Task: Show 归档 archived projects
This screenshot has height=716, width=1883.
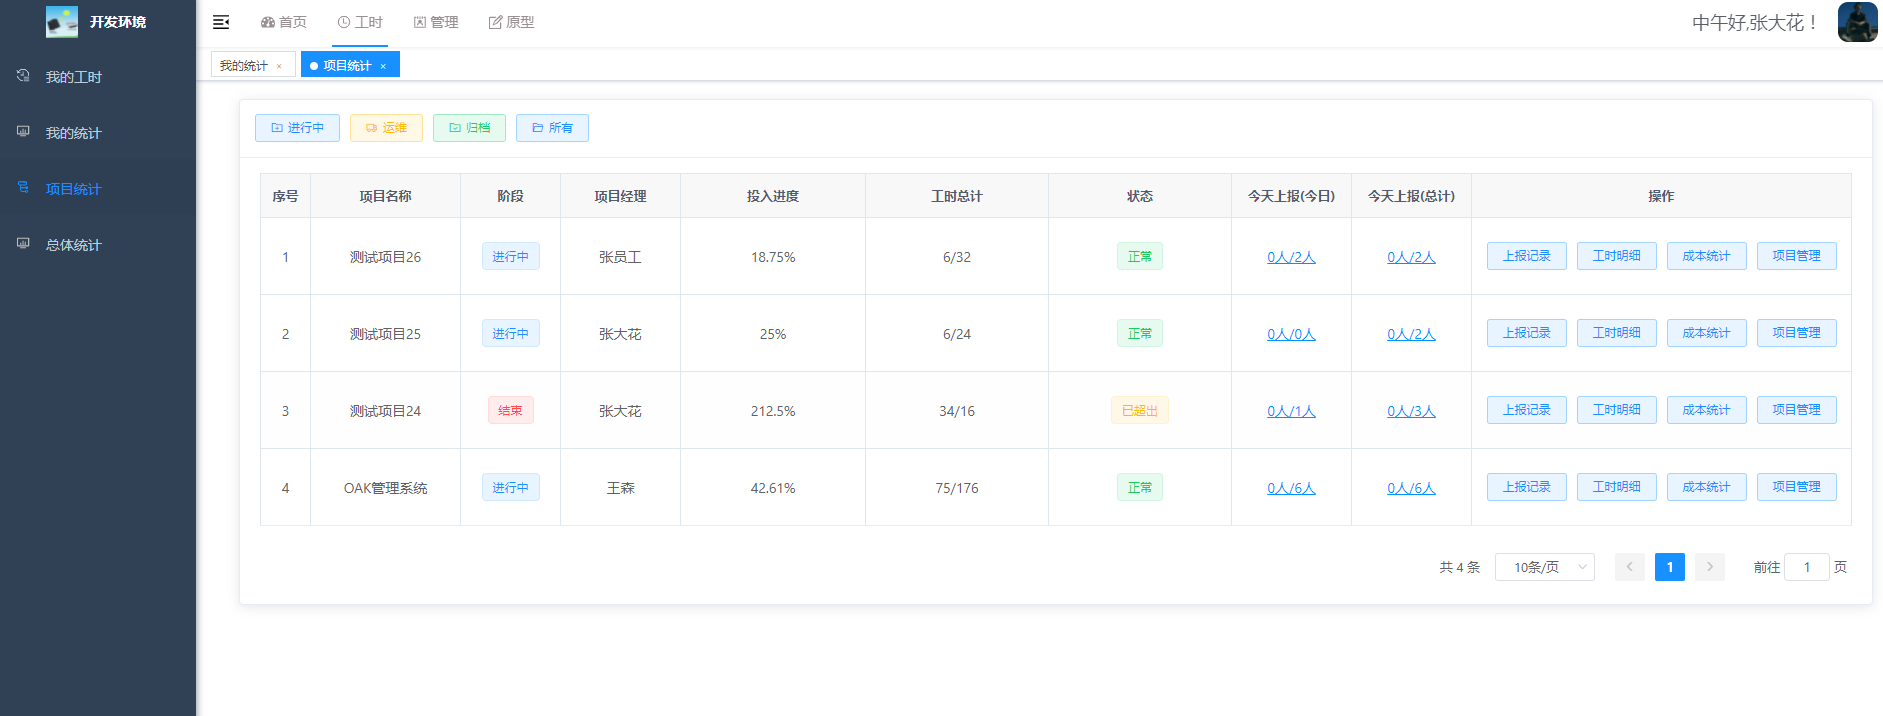Action: point(469,128)
